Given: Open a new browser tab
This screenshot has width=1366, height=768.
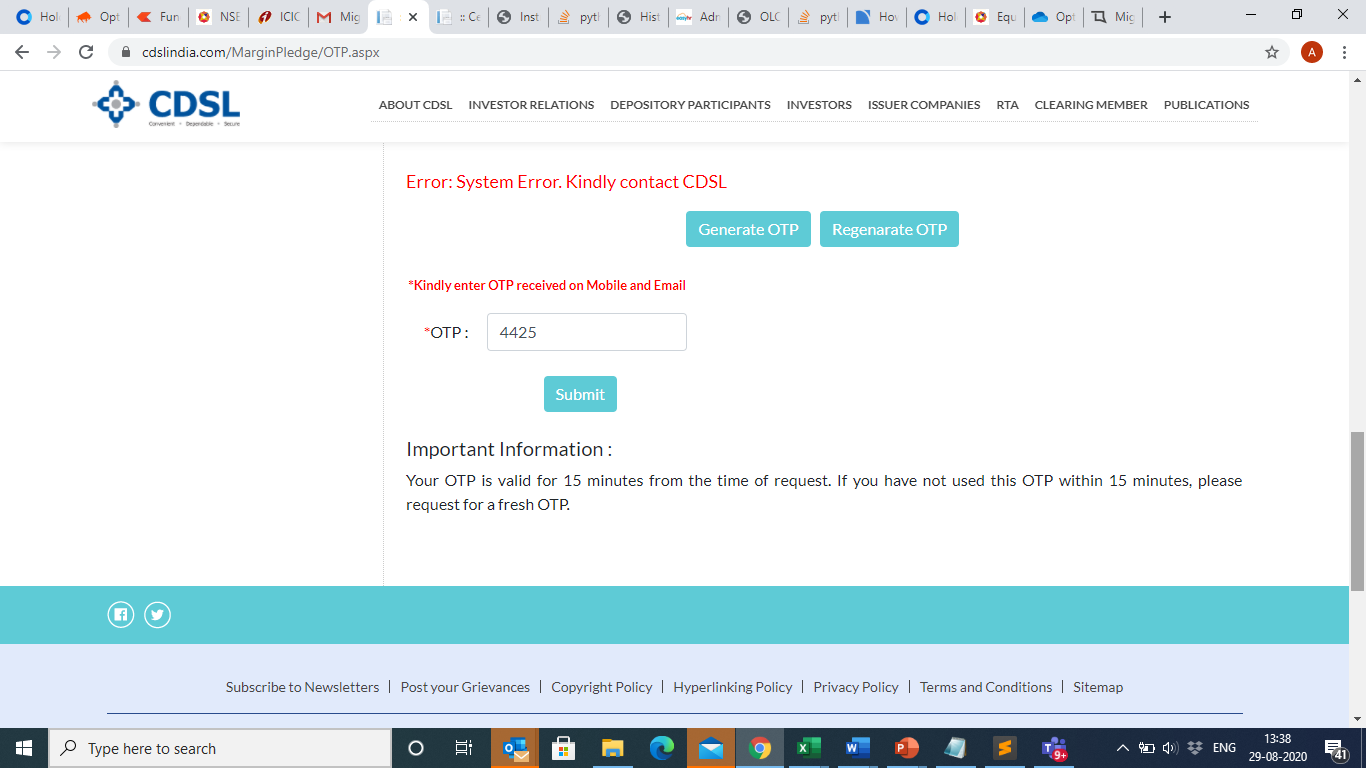Looking at the screenshot, I should 1165,17.
